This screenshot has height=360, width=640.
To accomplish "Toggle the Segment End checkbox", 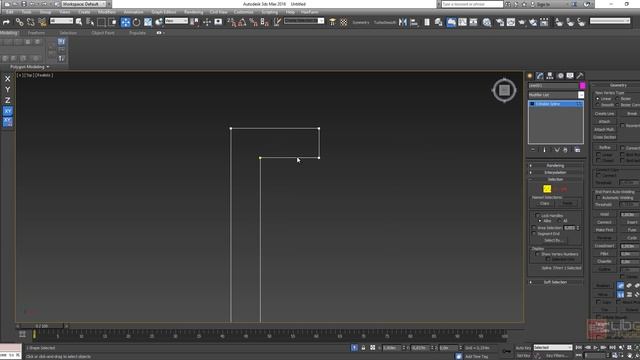I will click(534, 234).
